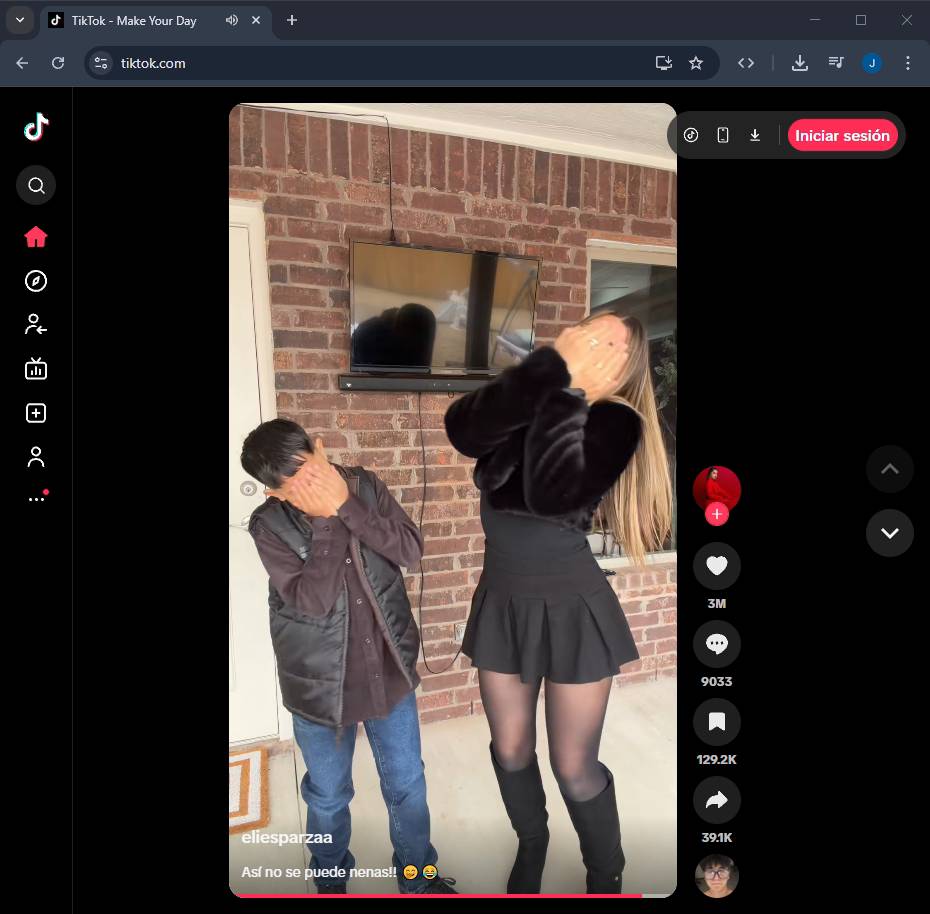Go to next video with down chevron

pyautogui.click(x=889, y=533)
